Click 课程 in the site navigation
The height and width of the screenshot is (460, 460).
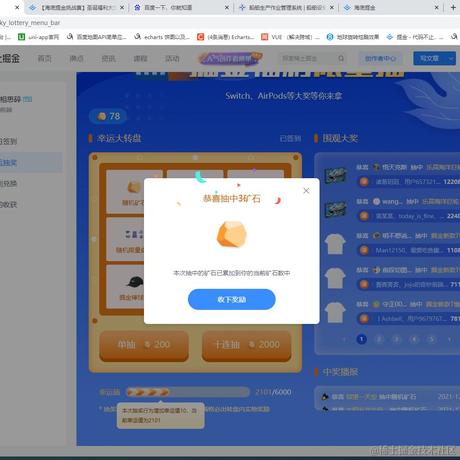click(x=140, y=59)
